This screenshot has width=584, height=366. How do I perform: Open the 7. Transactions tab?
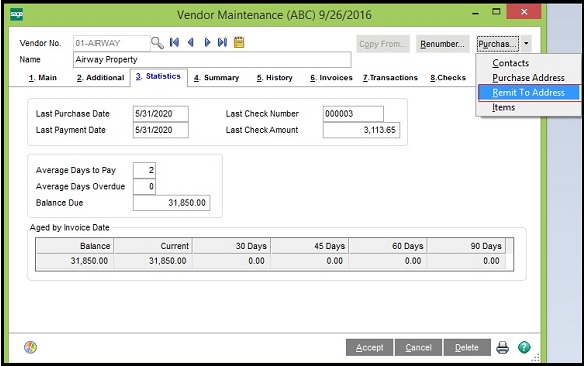pyautogui.click(x=390, y=77)
